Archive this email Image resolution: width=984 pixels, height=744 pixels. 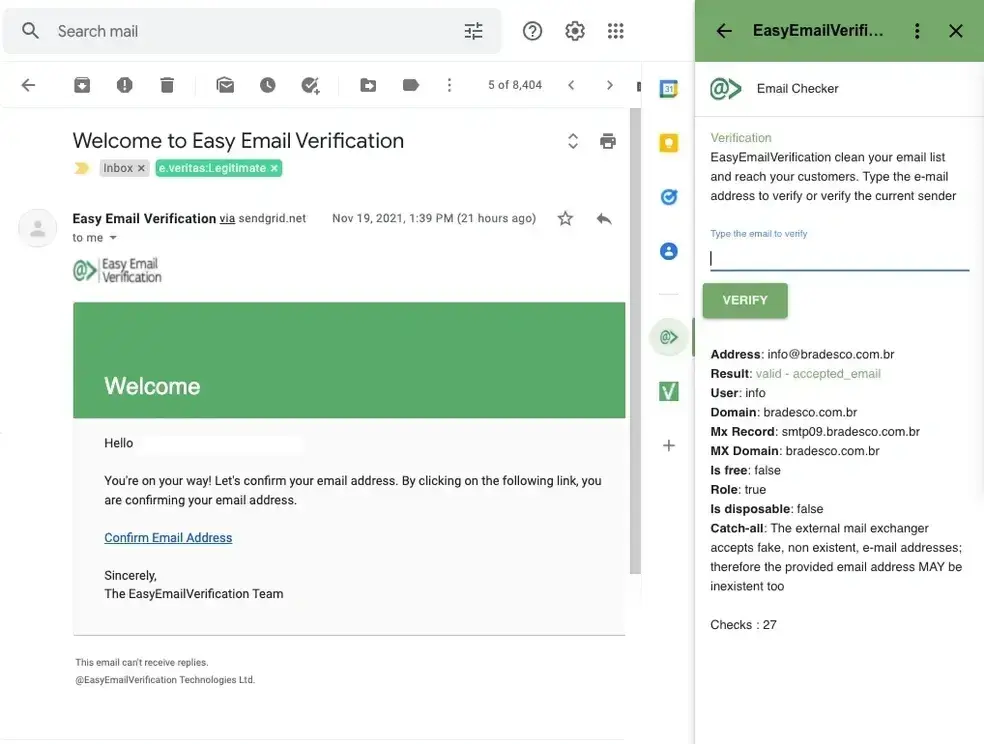pyautogui.click(x=82, y=85)
